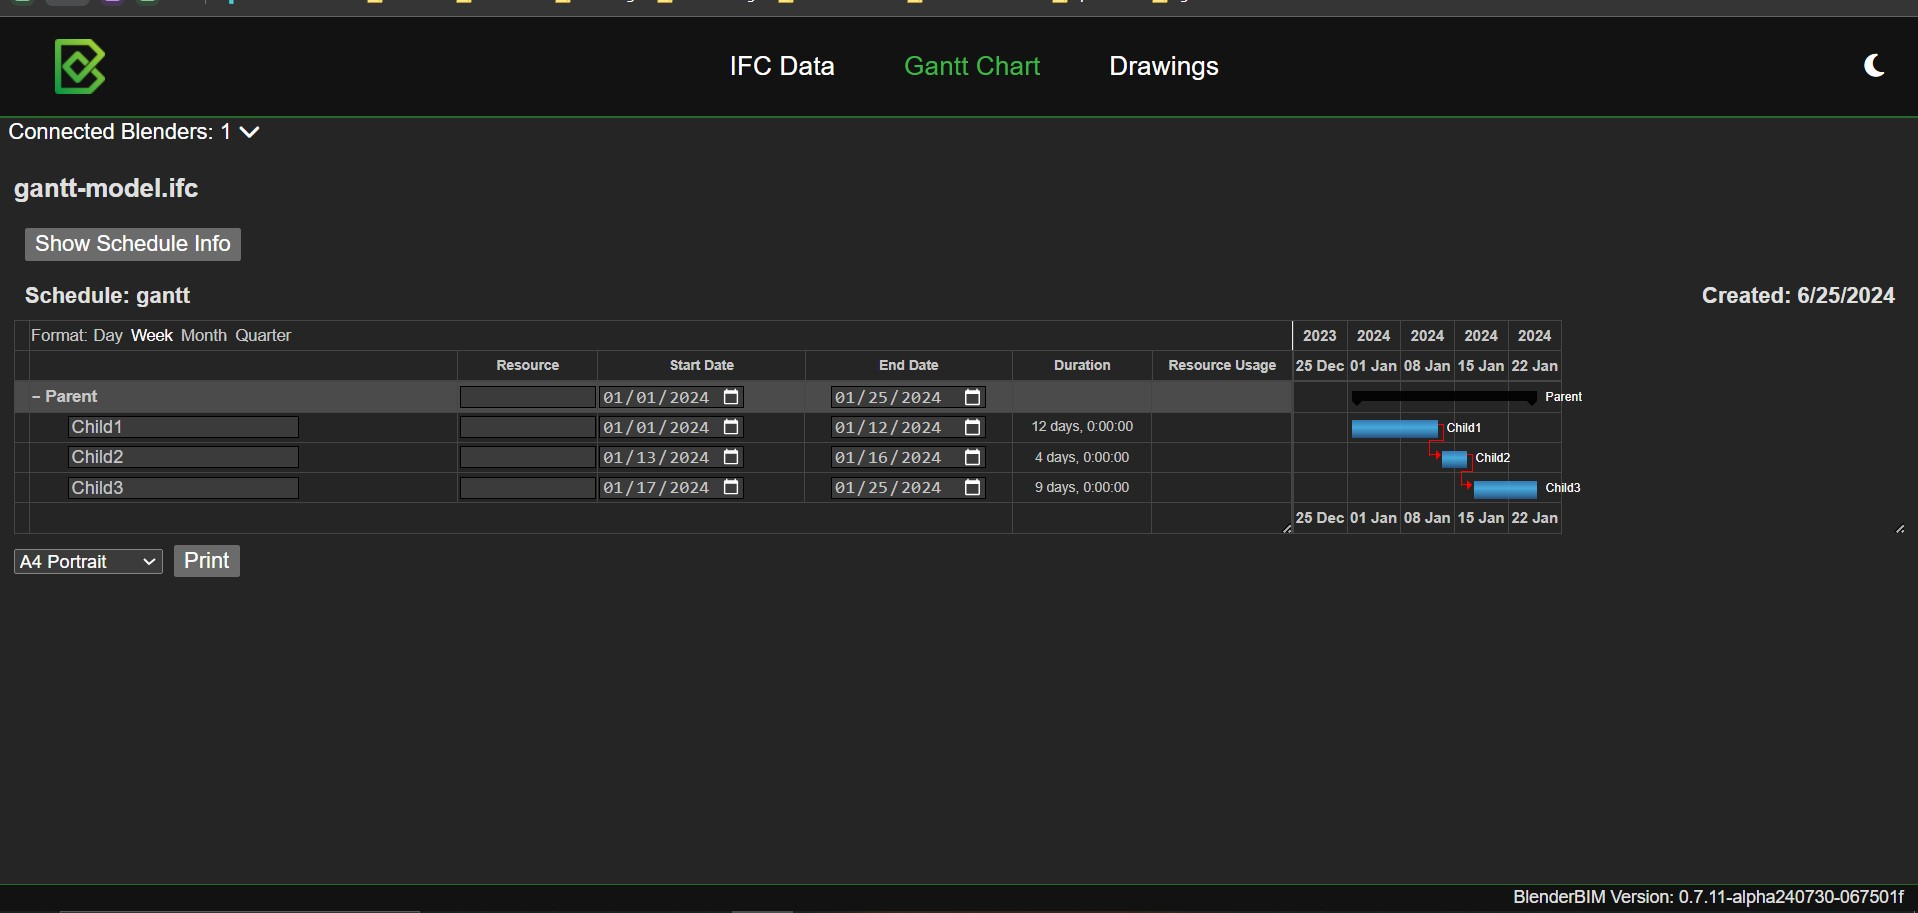Viewport: 1918px width, 913px height.
Task: Toggle dark mode moon icon
Action: pos(1875,66)
